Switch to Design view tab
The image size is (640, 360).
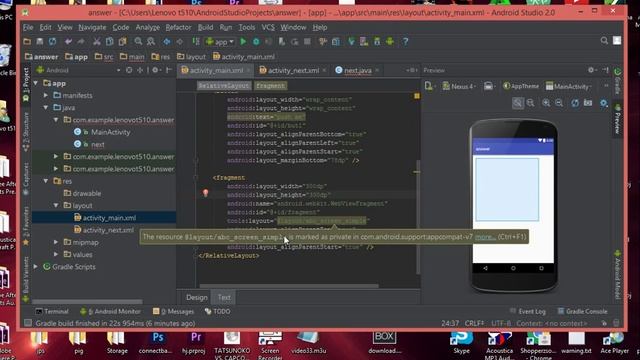(x=197, y=298)
